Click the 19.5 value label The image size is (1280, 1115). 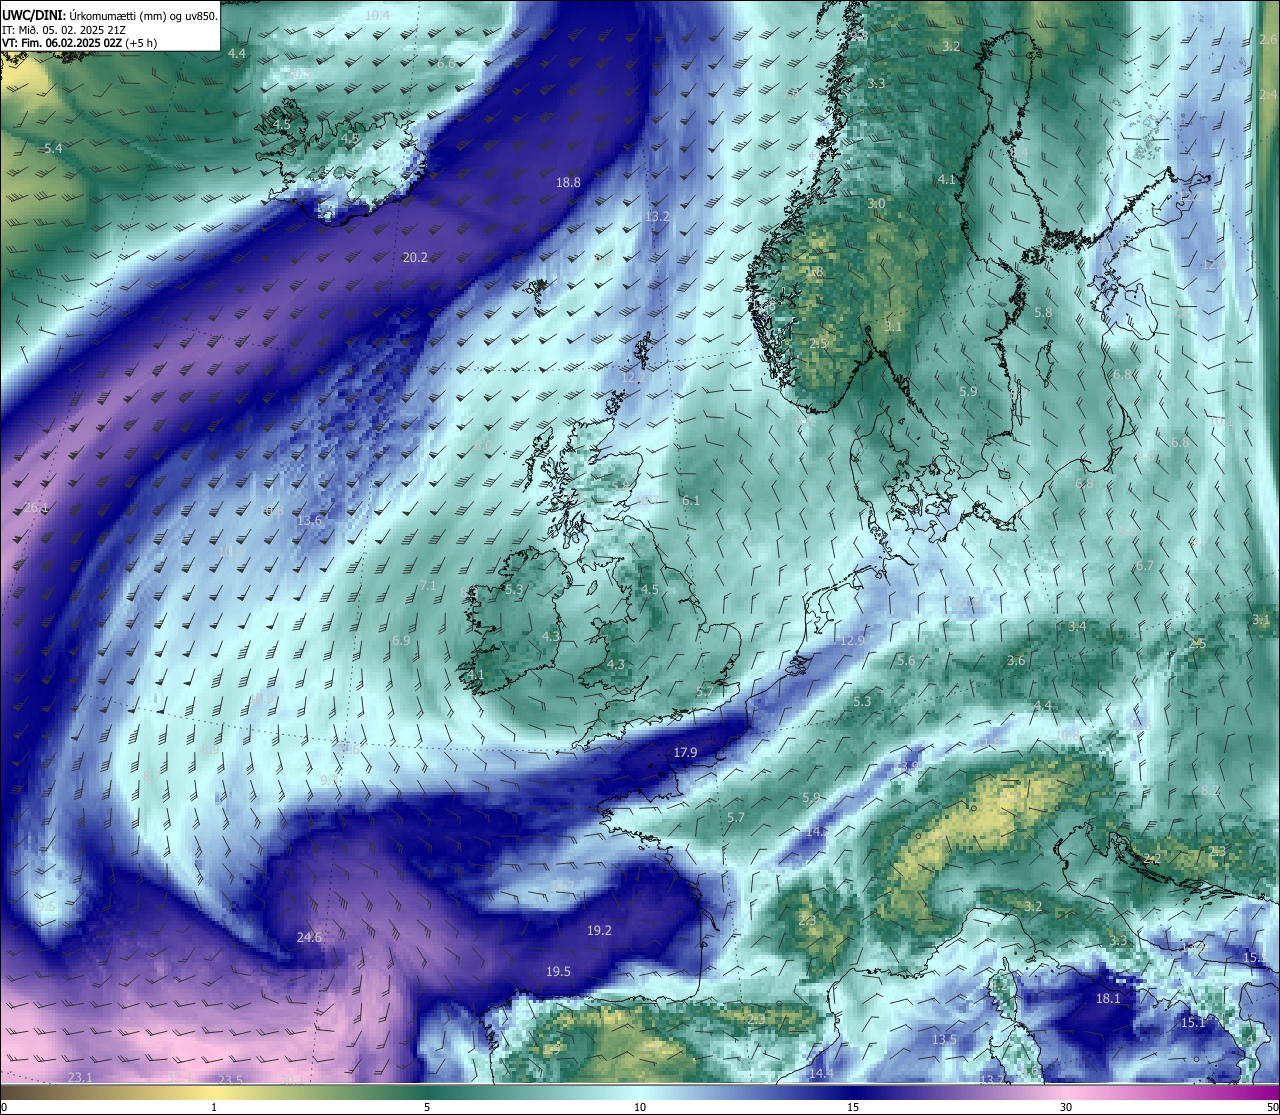click(558, 971)
